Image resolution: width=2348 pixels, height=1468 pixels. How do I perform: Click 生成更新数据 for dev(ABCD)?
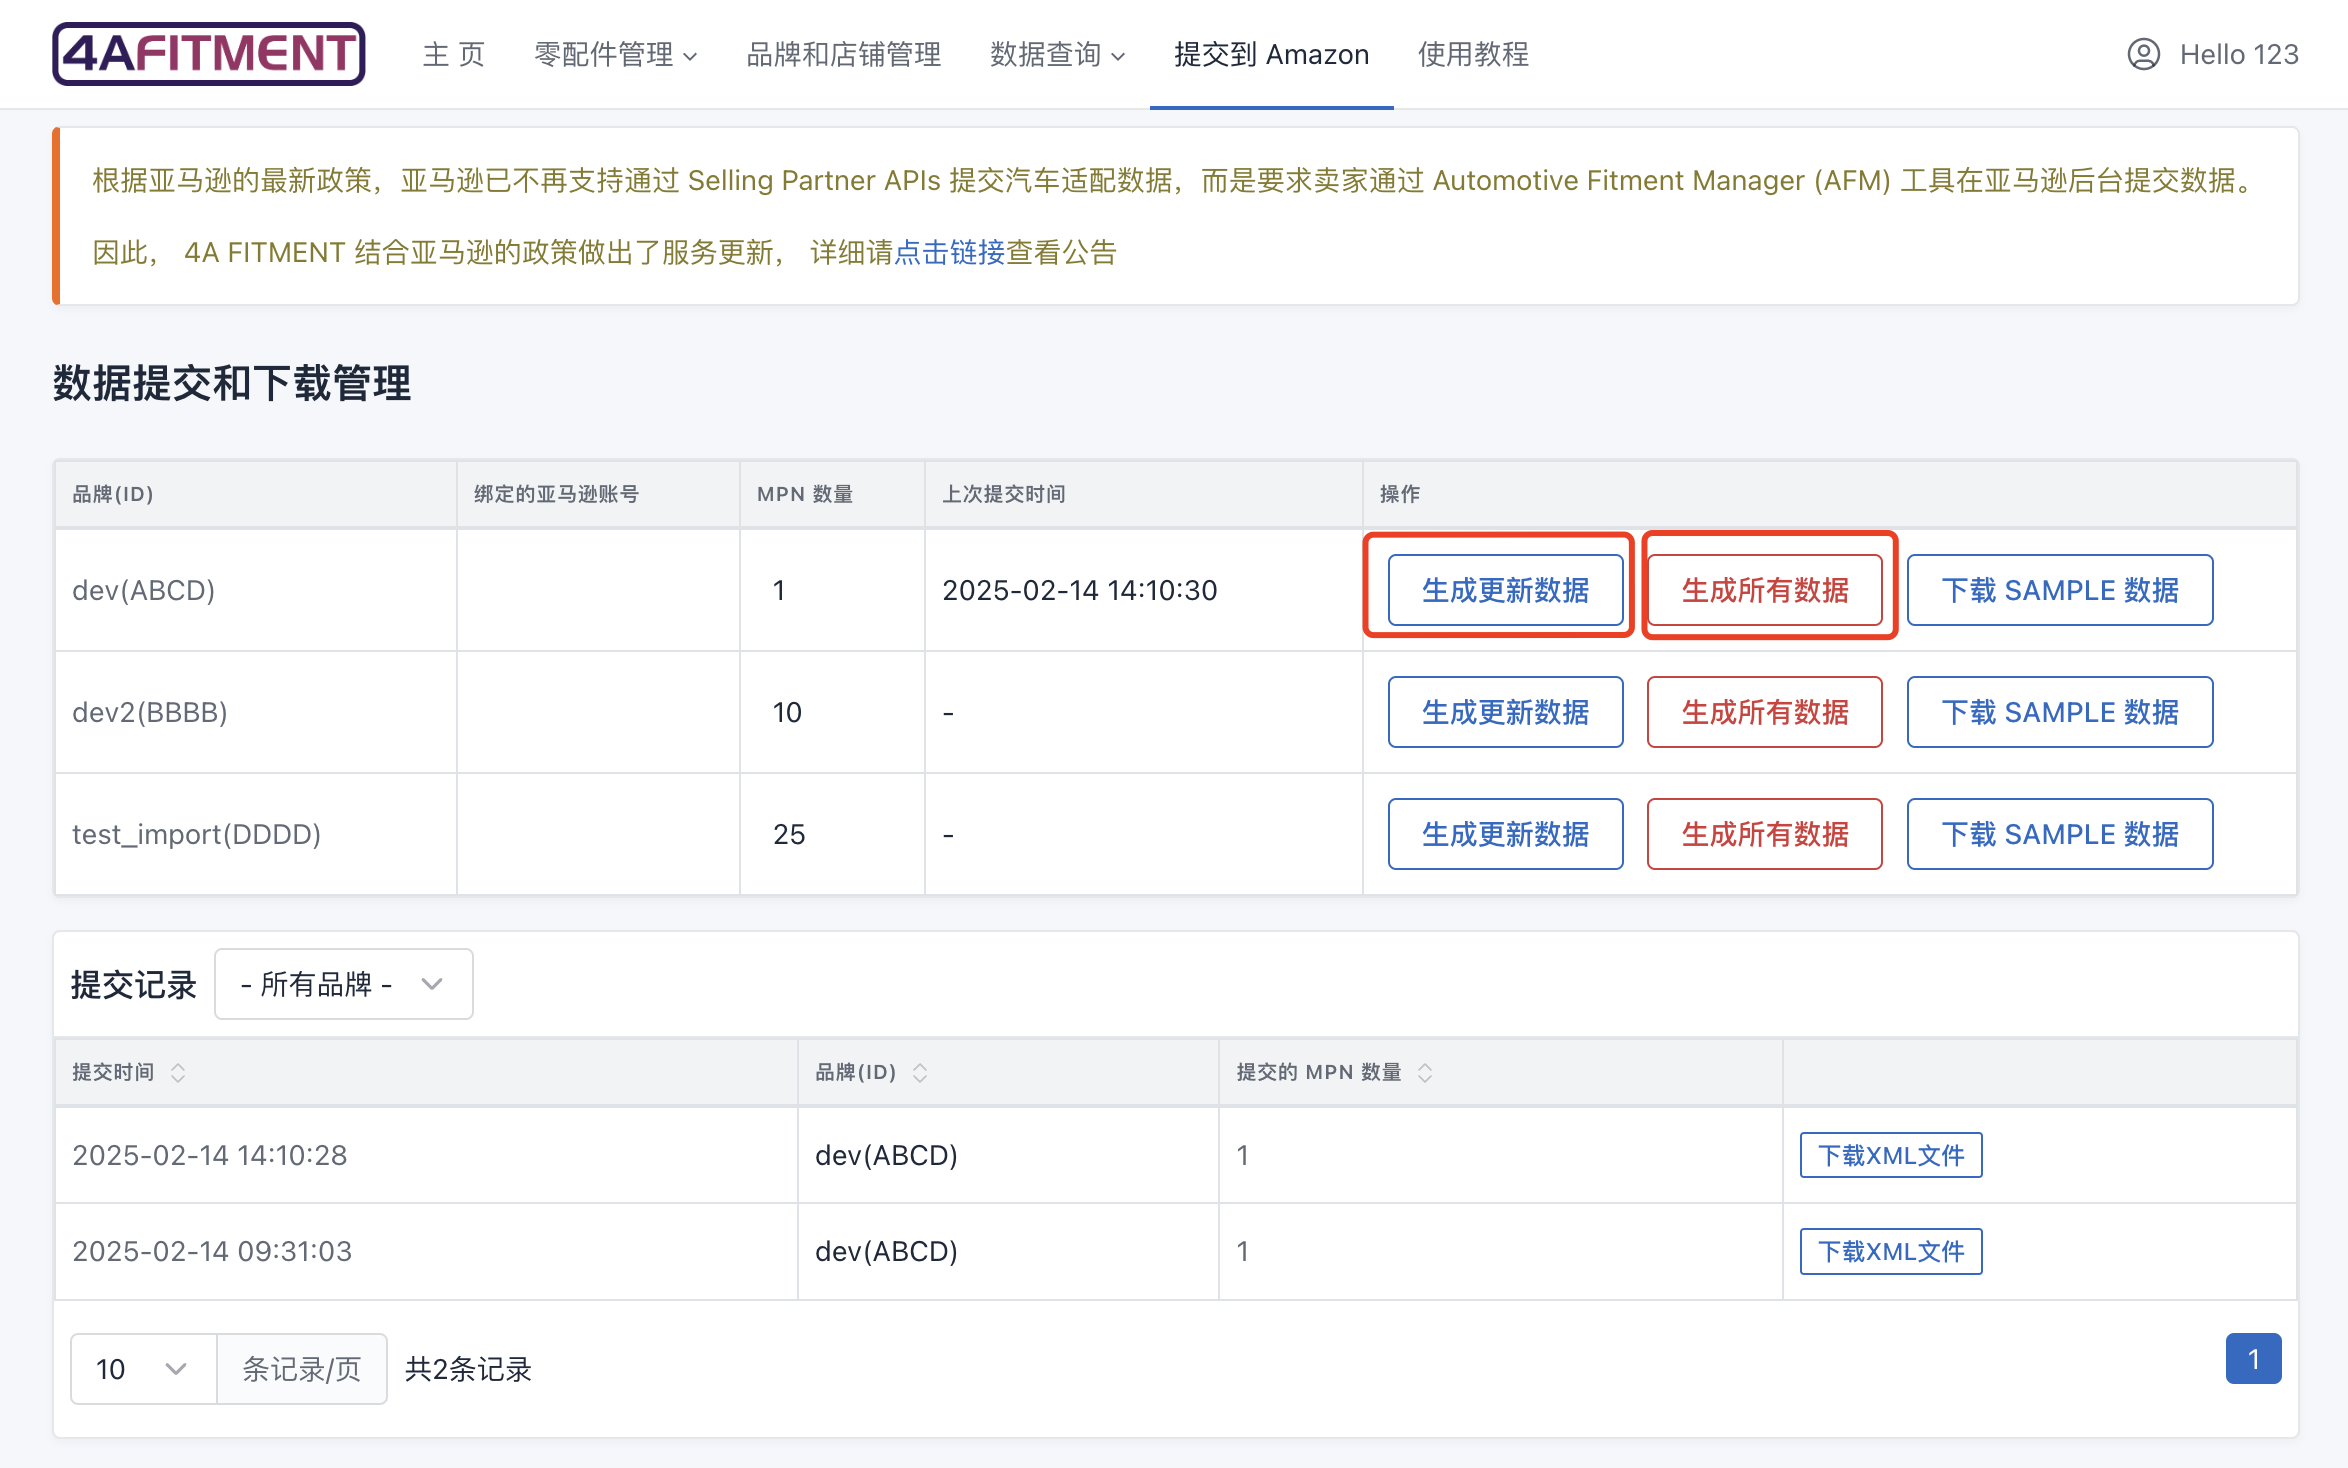pyautogui.click(x=1505, y=590)
